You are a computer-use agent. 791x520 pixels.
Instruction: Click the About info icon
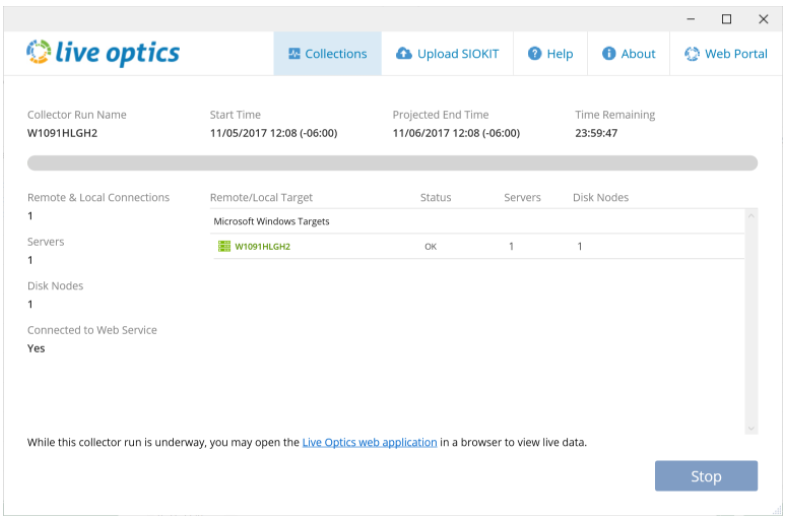609,53
